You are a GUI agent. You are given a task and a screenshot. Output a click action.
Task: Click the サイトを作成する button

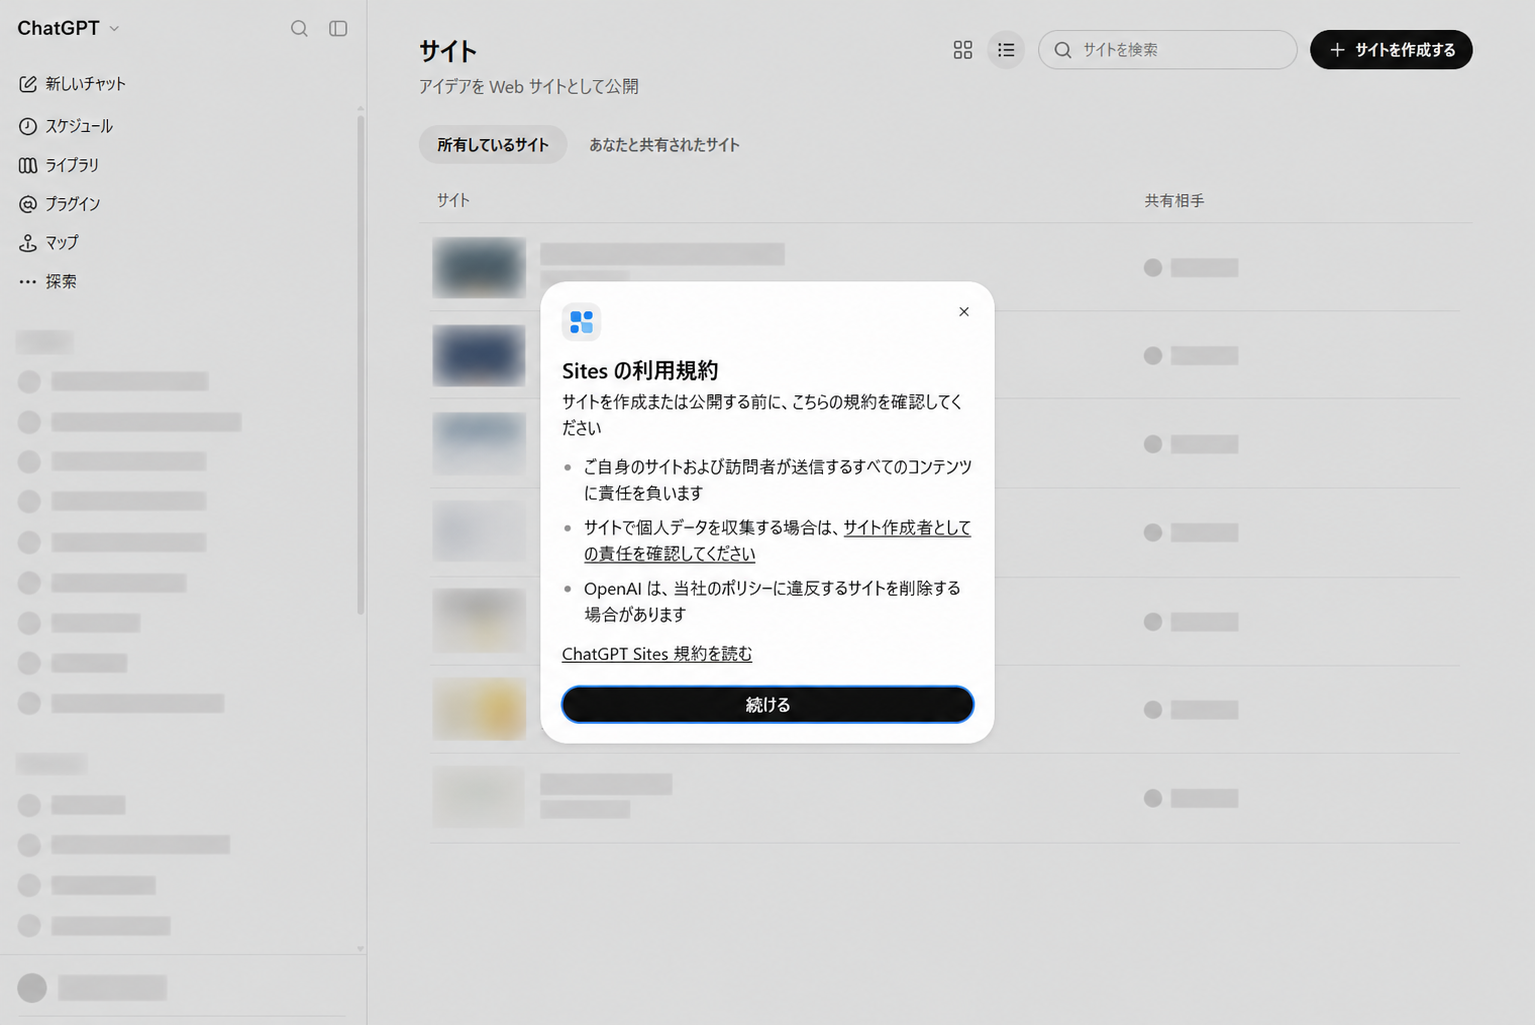click(x=1391, y=50)
